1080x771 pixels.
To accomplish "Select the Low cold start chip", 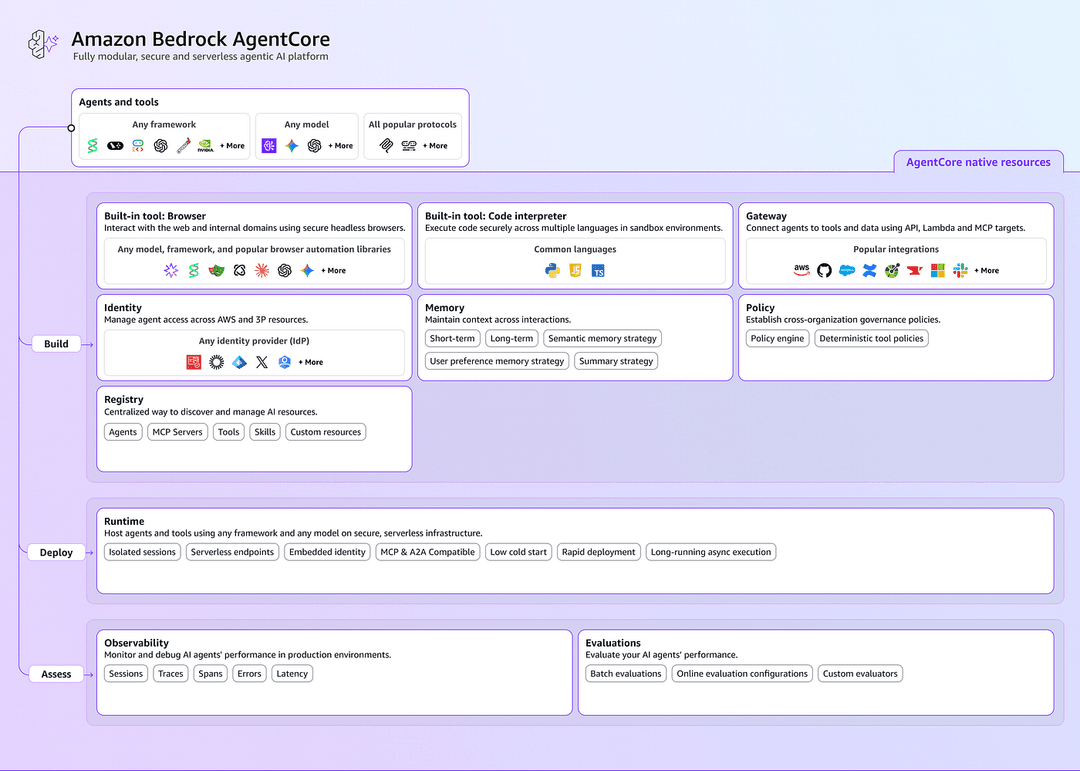I will tap(519, 552).
